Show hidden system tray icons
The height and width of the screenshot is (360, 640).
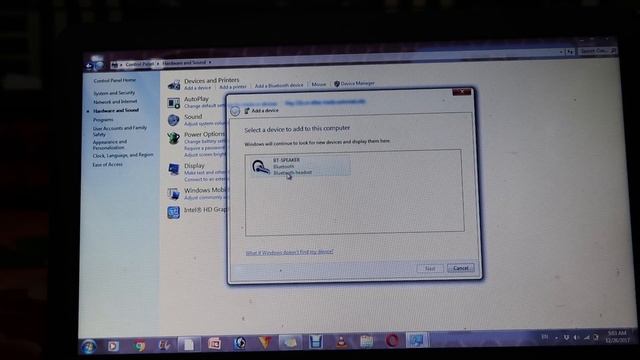556,338
